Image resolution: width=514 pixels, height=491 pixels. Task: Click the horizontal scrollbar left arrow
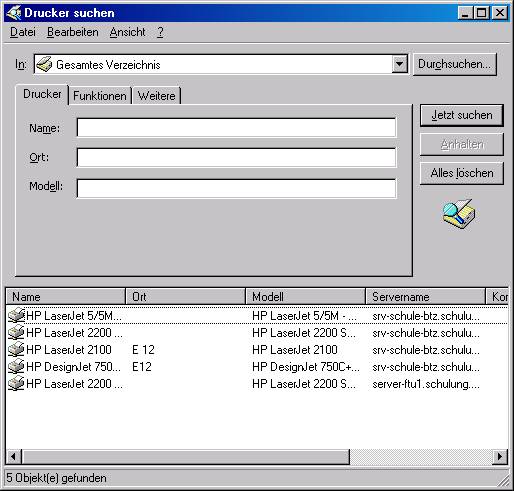point(14,456)
